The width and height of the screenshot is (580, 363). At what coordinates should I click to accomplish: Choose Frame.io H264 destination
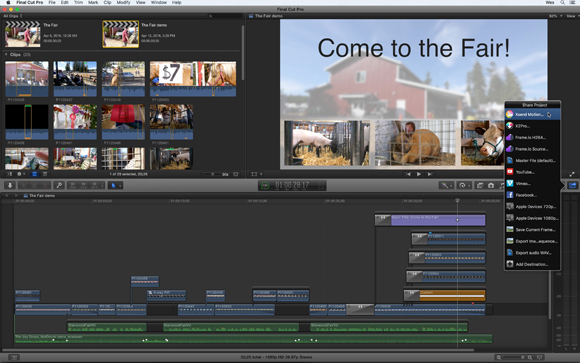[532, 137]
